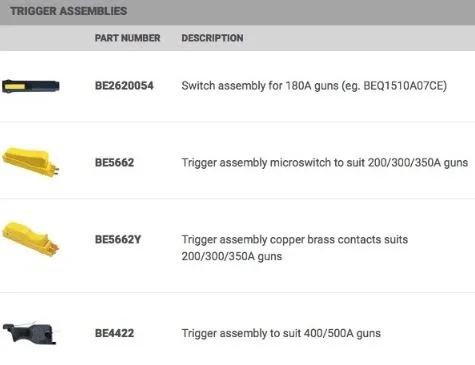Choose part number BE4422
This screenshot has height=365, width=475.
[x=114, y=333]
